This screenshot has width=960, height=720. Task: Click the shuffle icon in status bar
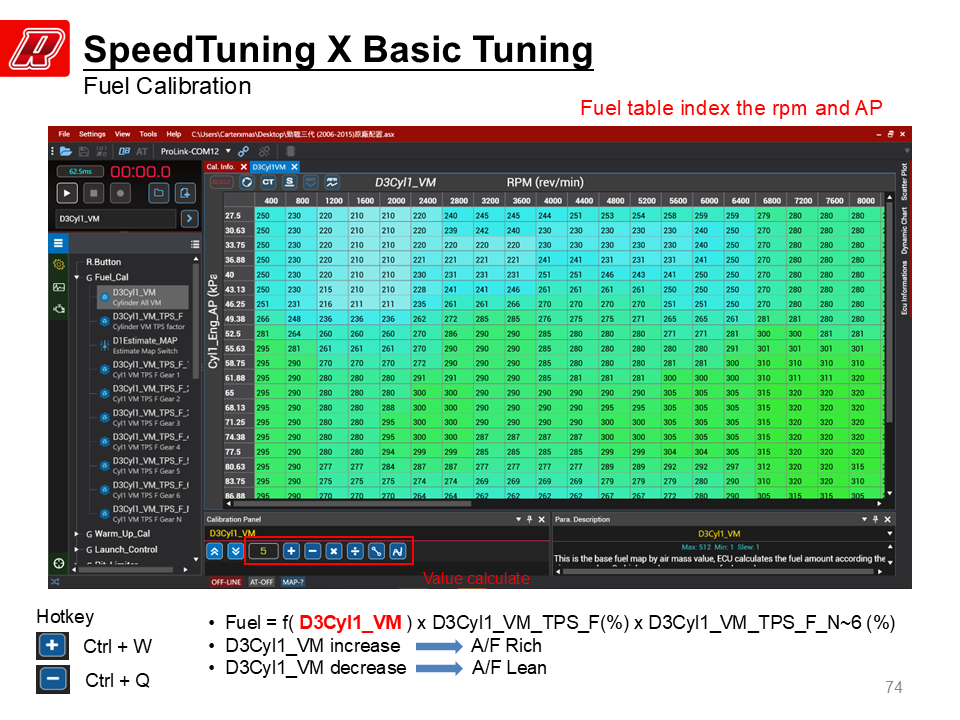pyautogui.click(x=55, y=582)
